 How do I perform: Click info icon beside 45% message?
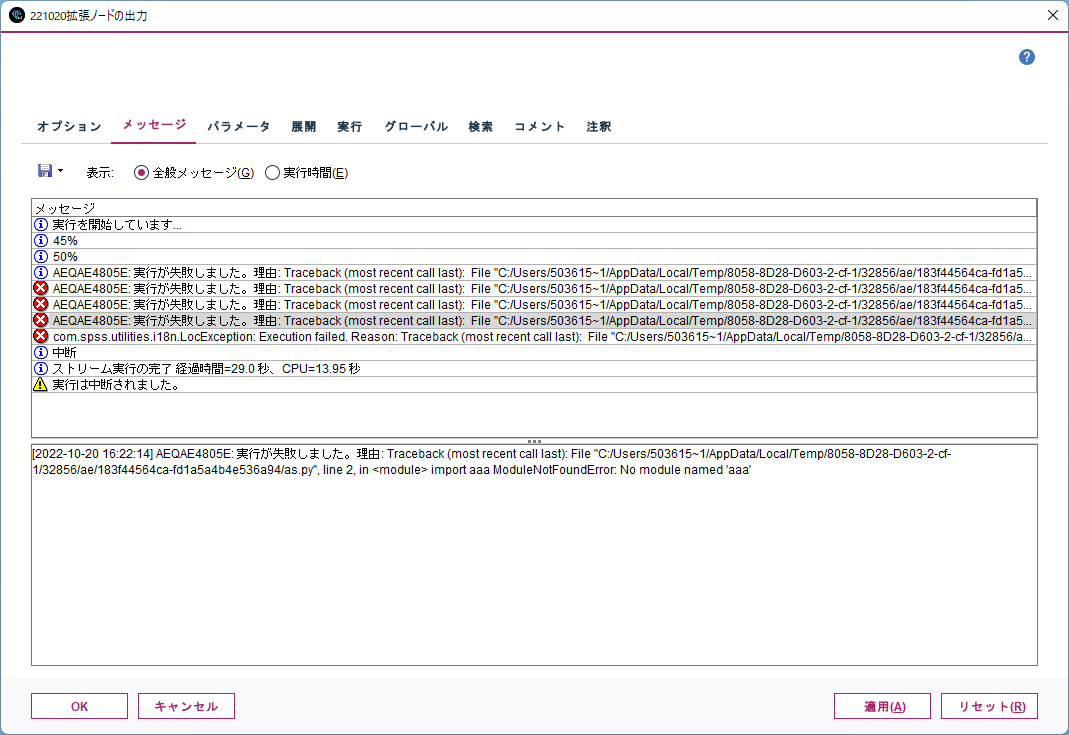click(41, 241)
